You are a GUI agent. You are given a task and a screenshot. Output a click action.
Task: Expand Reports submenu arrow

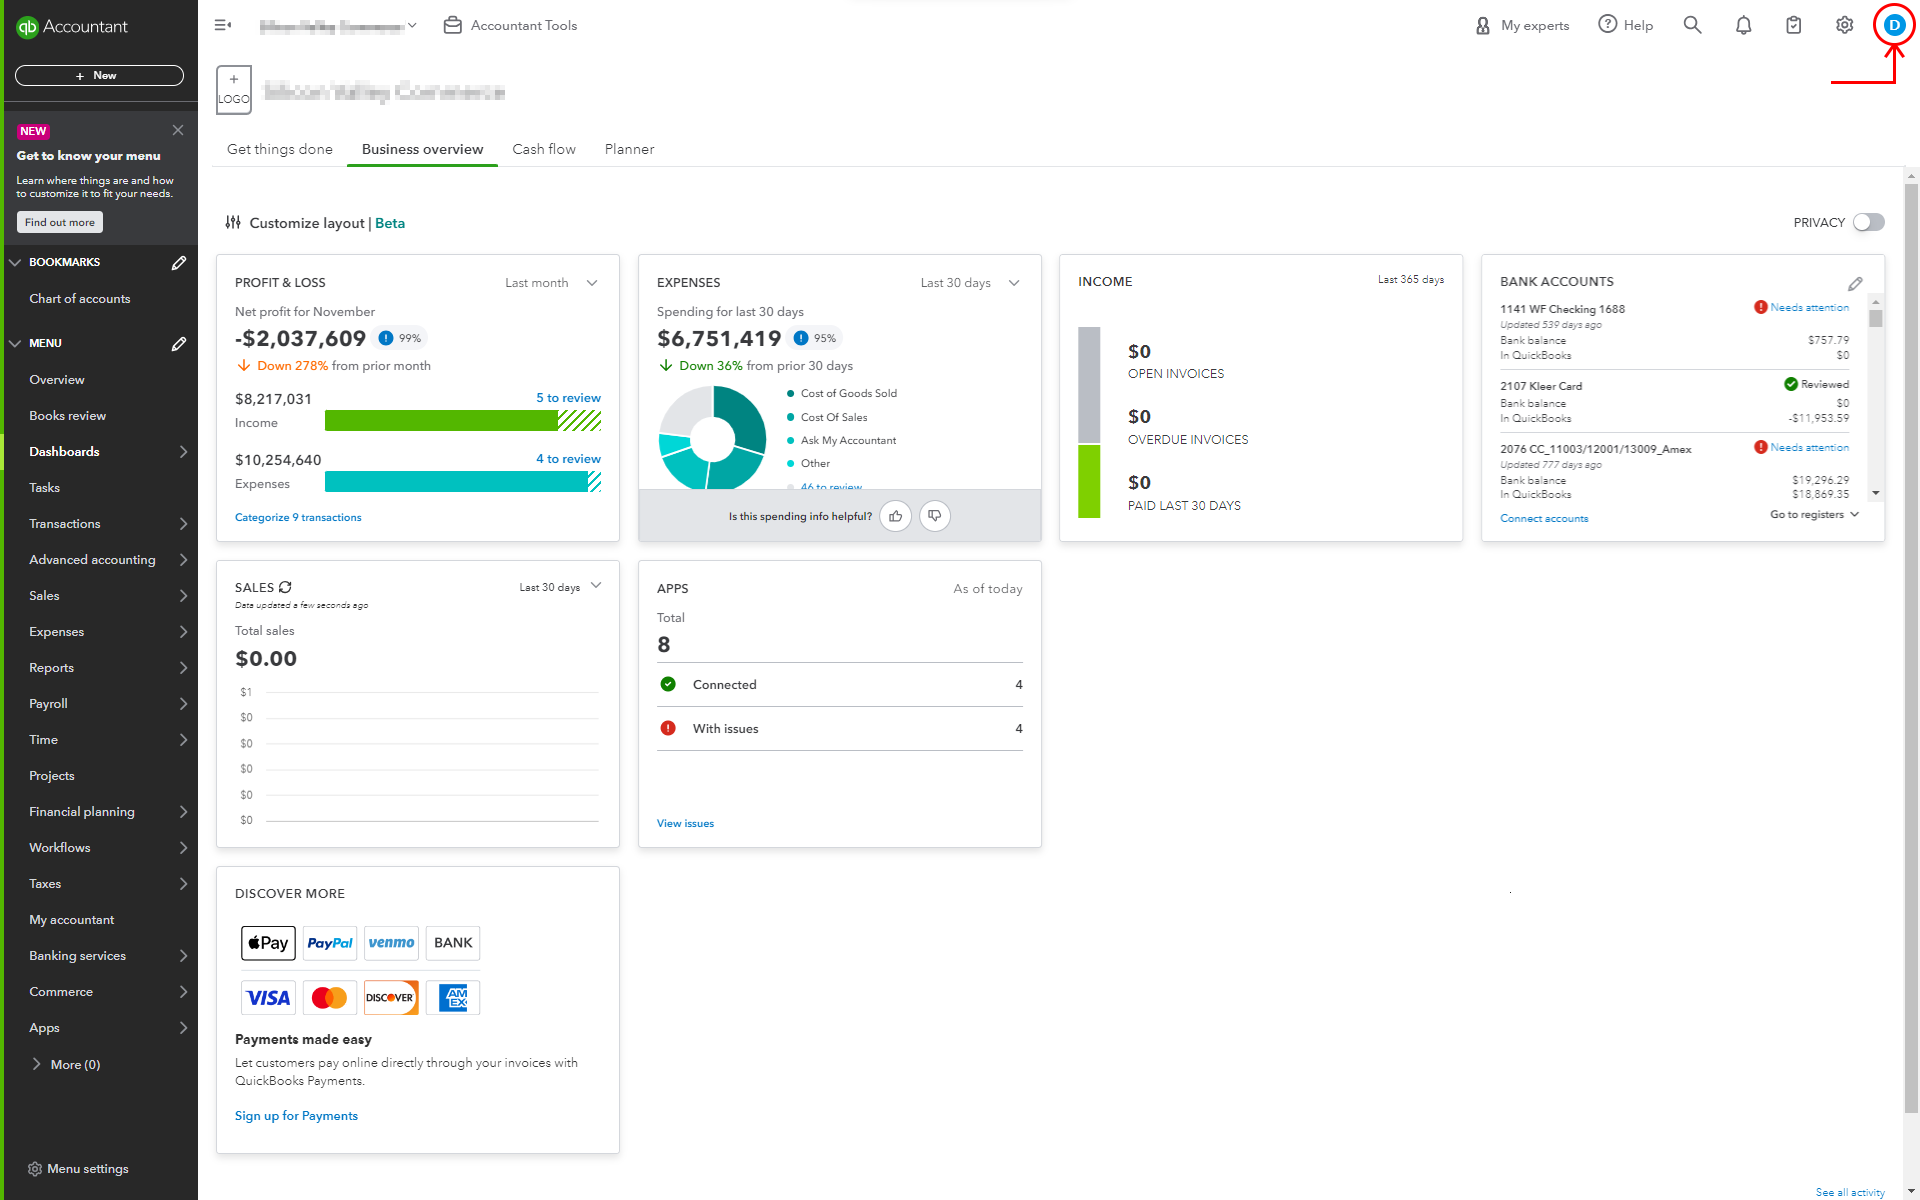click(x=183, y=668)
